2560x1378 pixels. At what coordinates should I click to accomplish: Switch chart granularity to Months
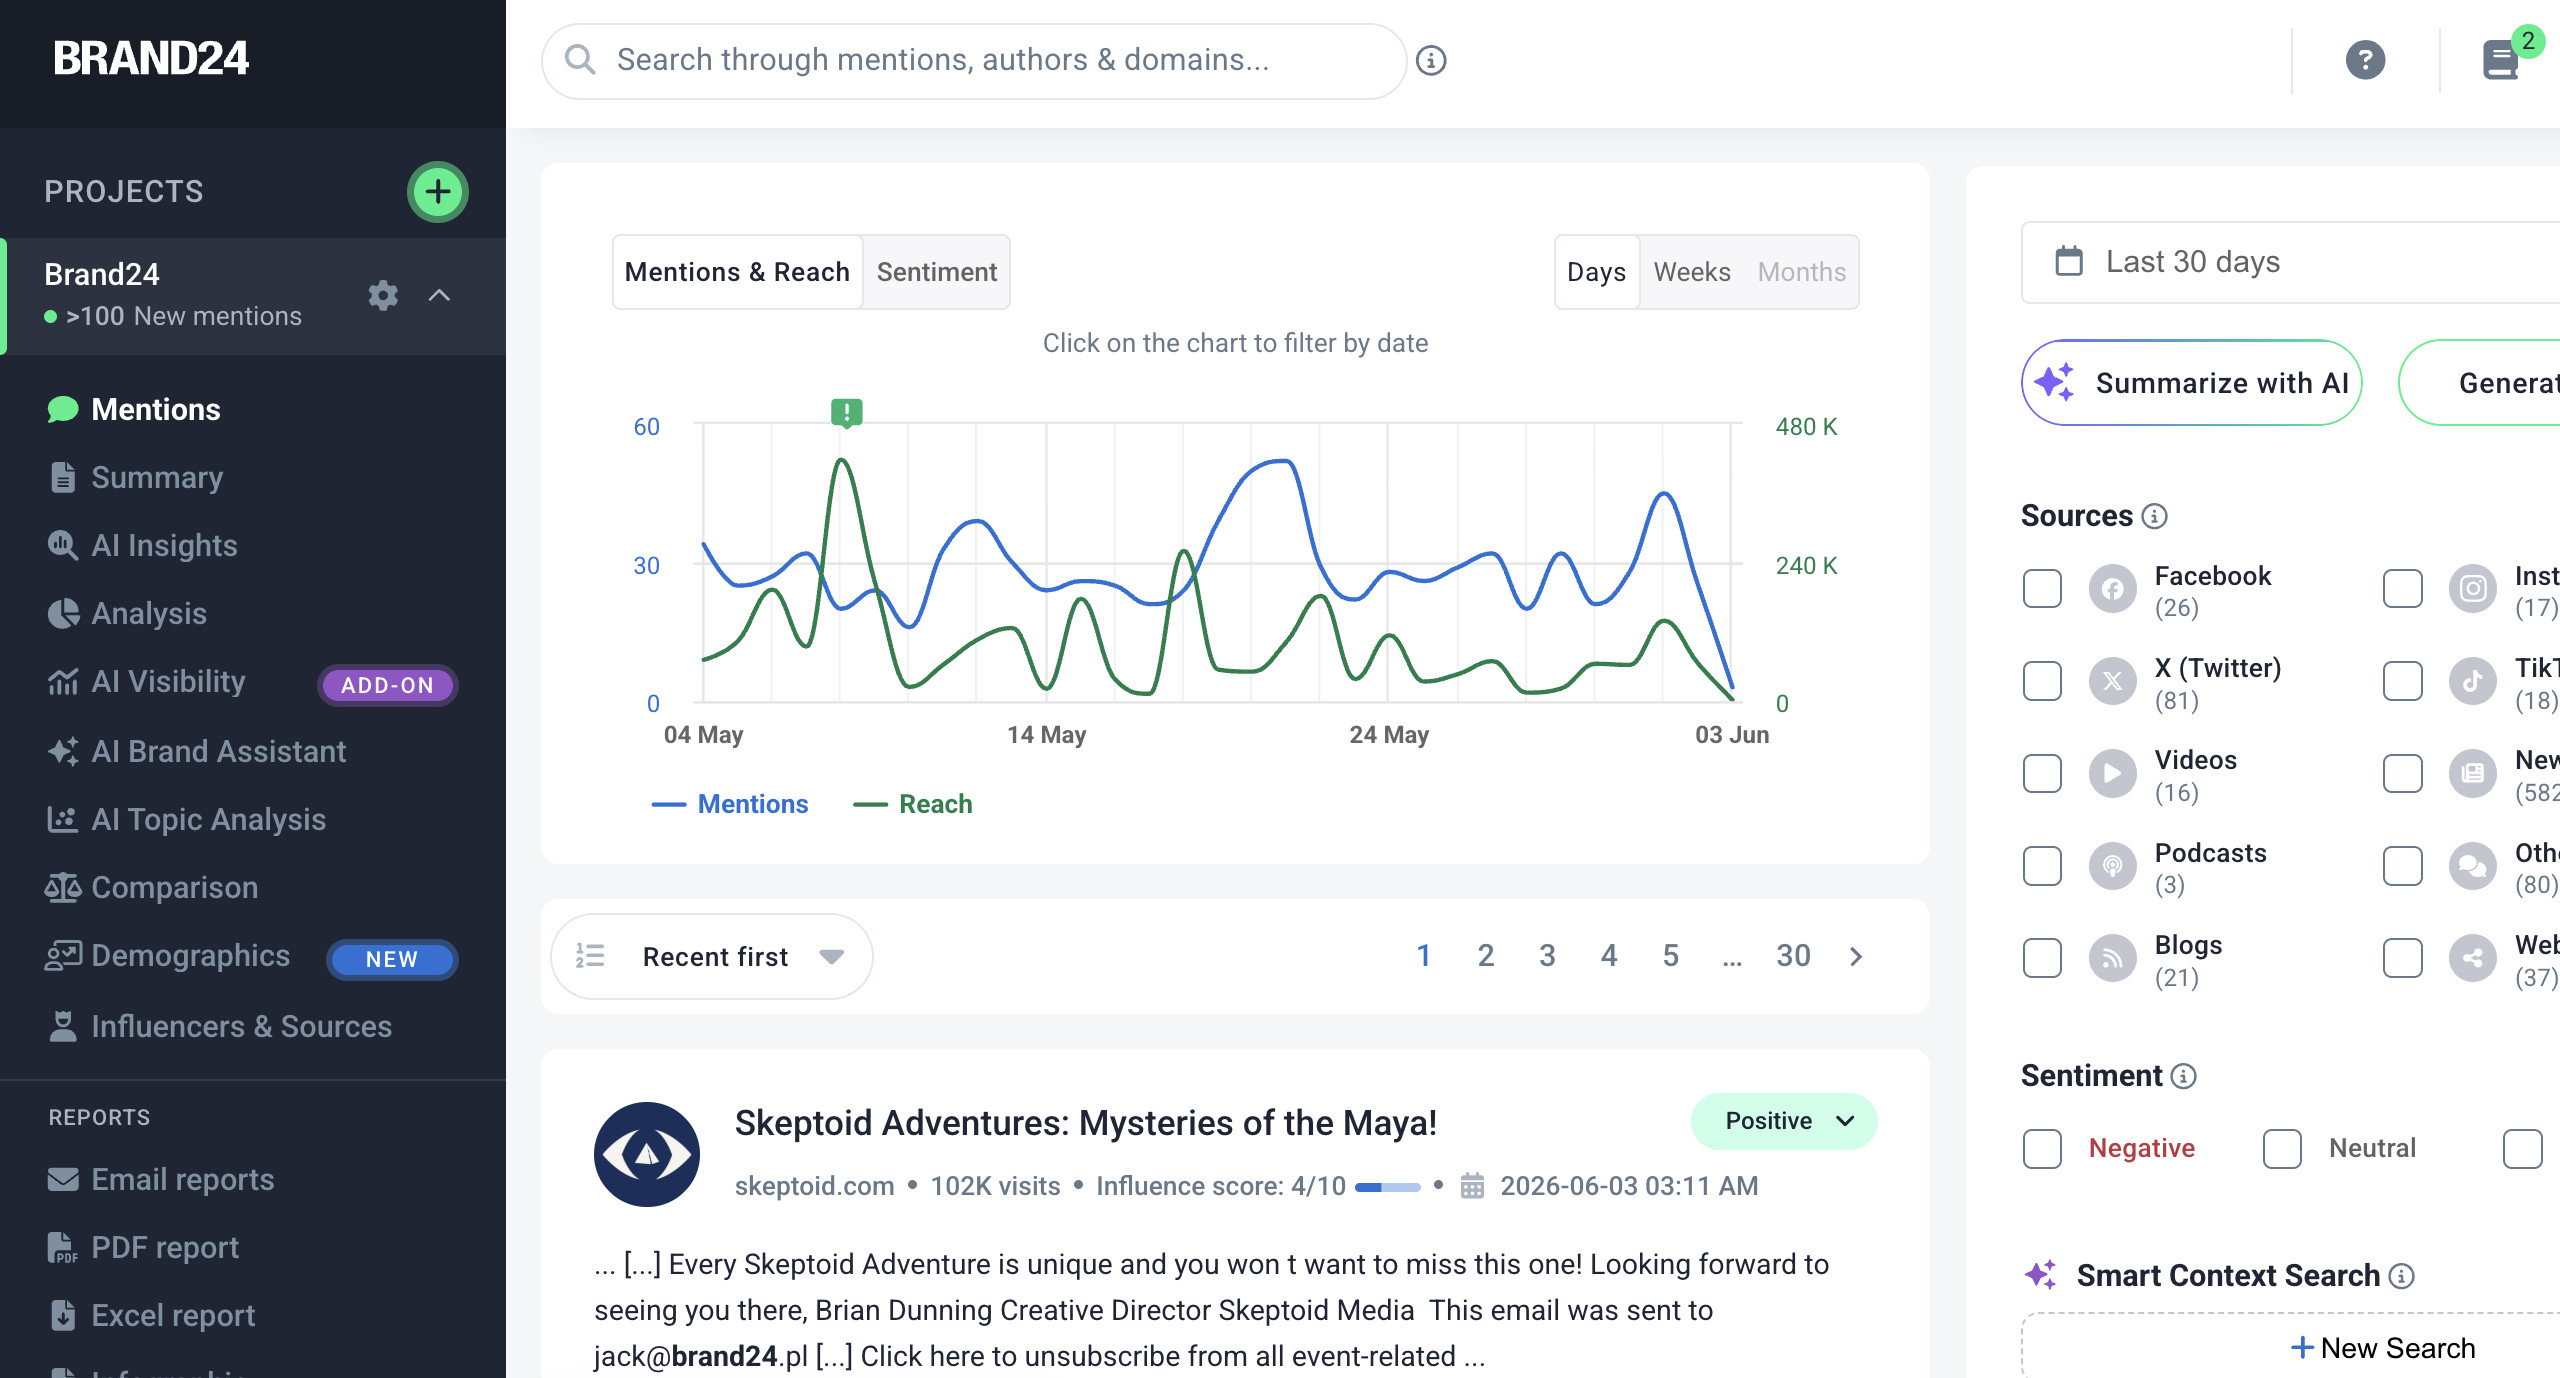point(1802,272)
